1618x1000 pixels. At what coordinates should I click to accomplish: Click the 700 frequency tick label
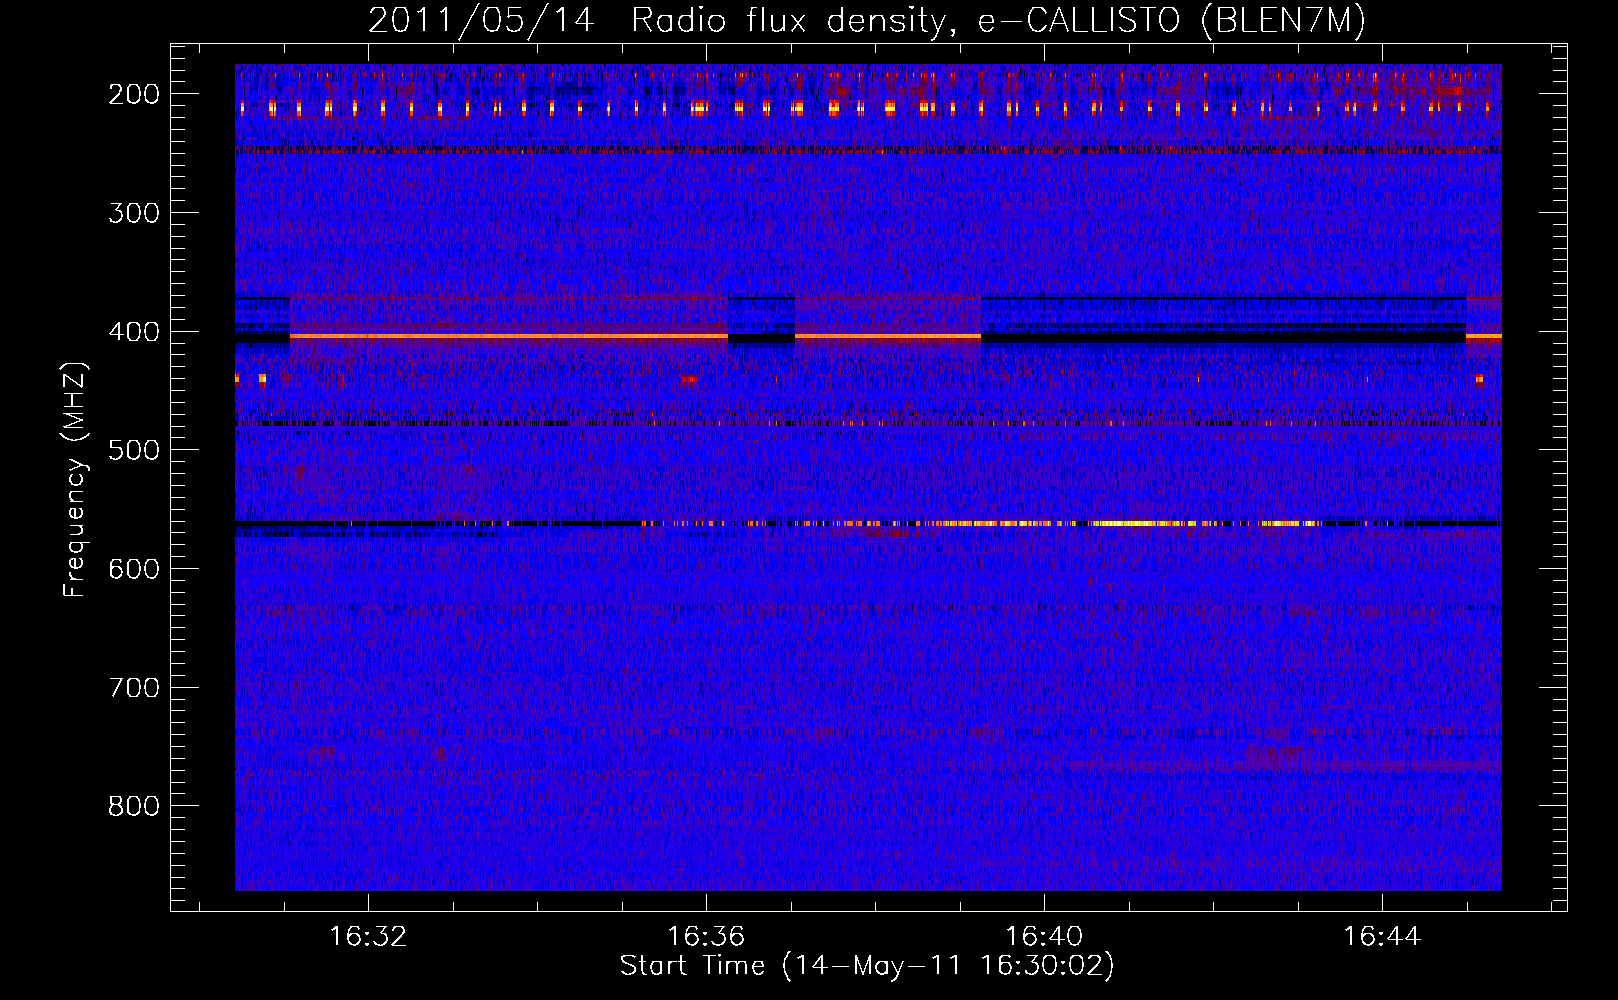[134, 688]
